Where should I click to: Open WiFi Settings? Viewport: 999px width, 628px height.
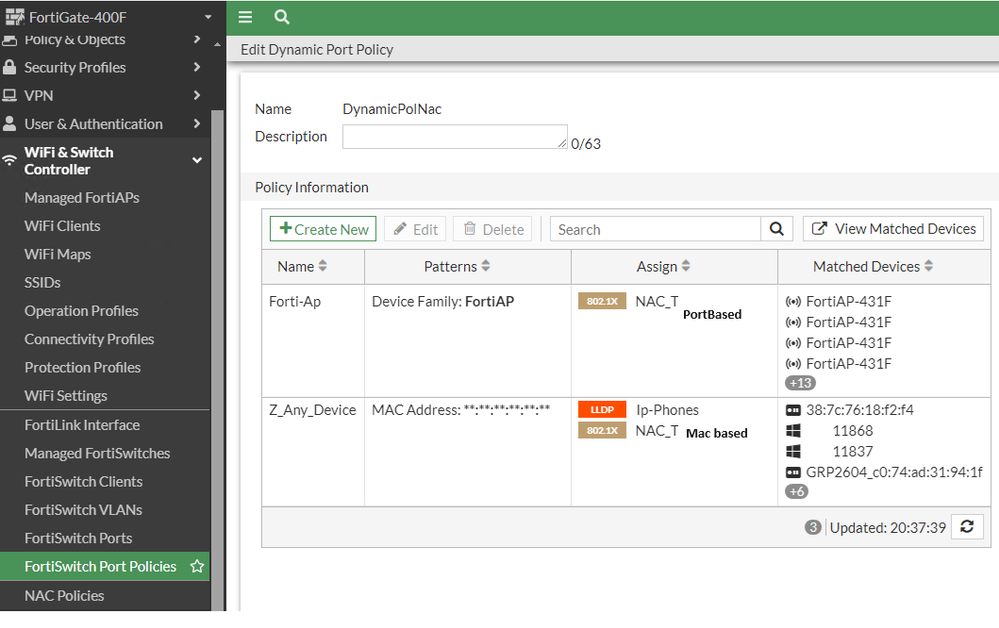tap(66, 396)
